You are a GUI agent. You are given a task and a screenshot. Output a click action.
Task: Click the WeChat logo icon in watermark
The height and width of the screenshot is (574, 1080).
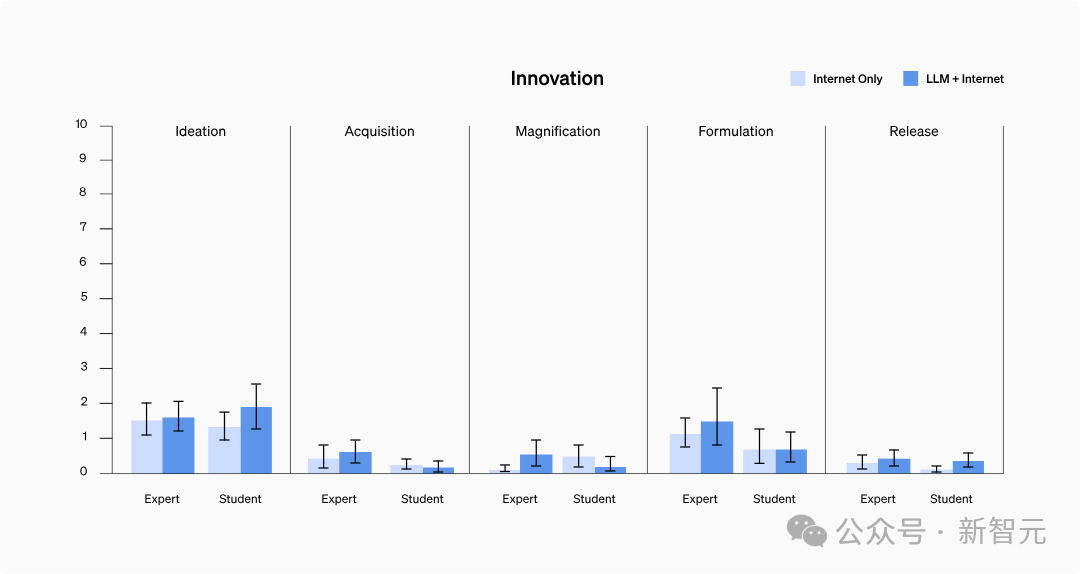(x=807, y=531)
